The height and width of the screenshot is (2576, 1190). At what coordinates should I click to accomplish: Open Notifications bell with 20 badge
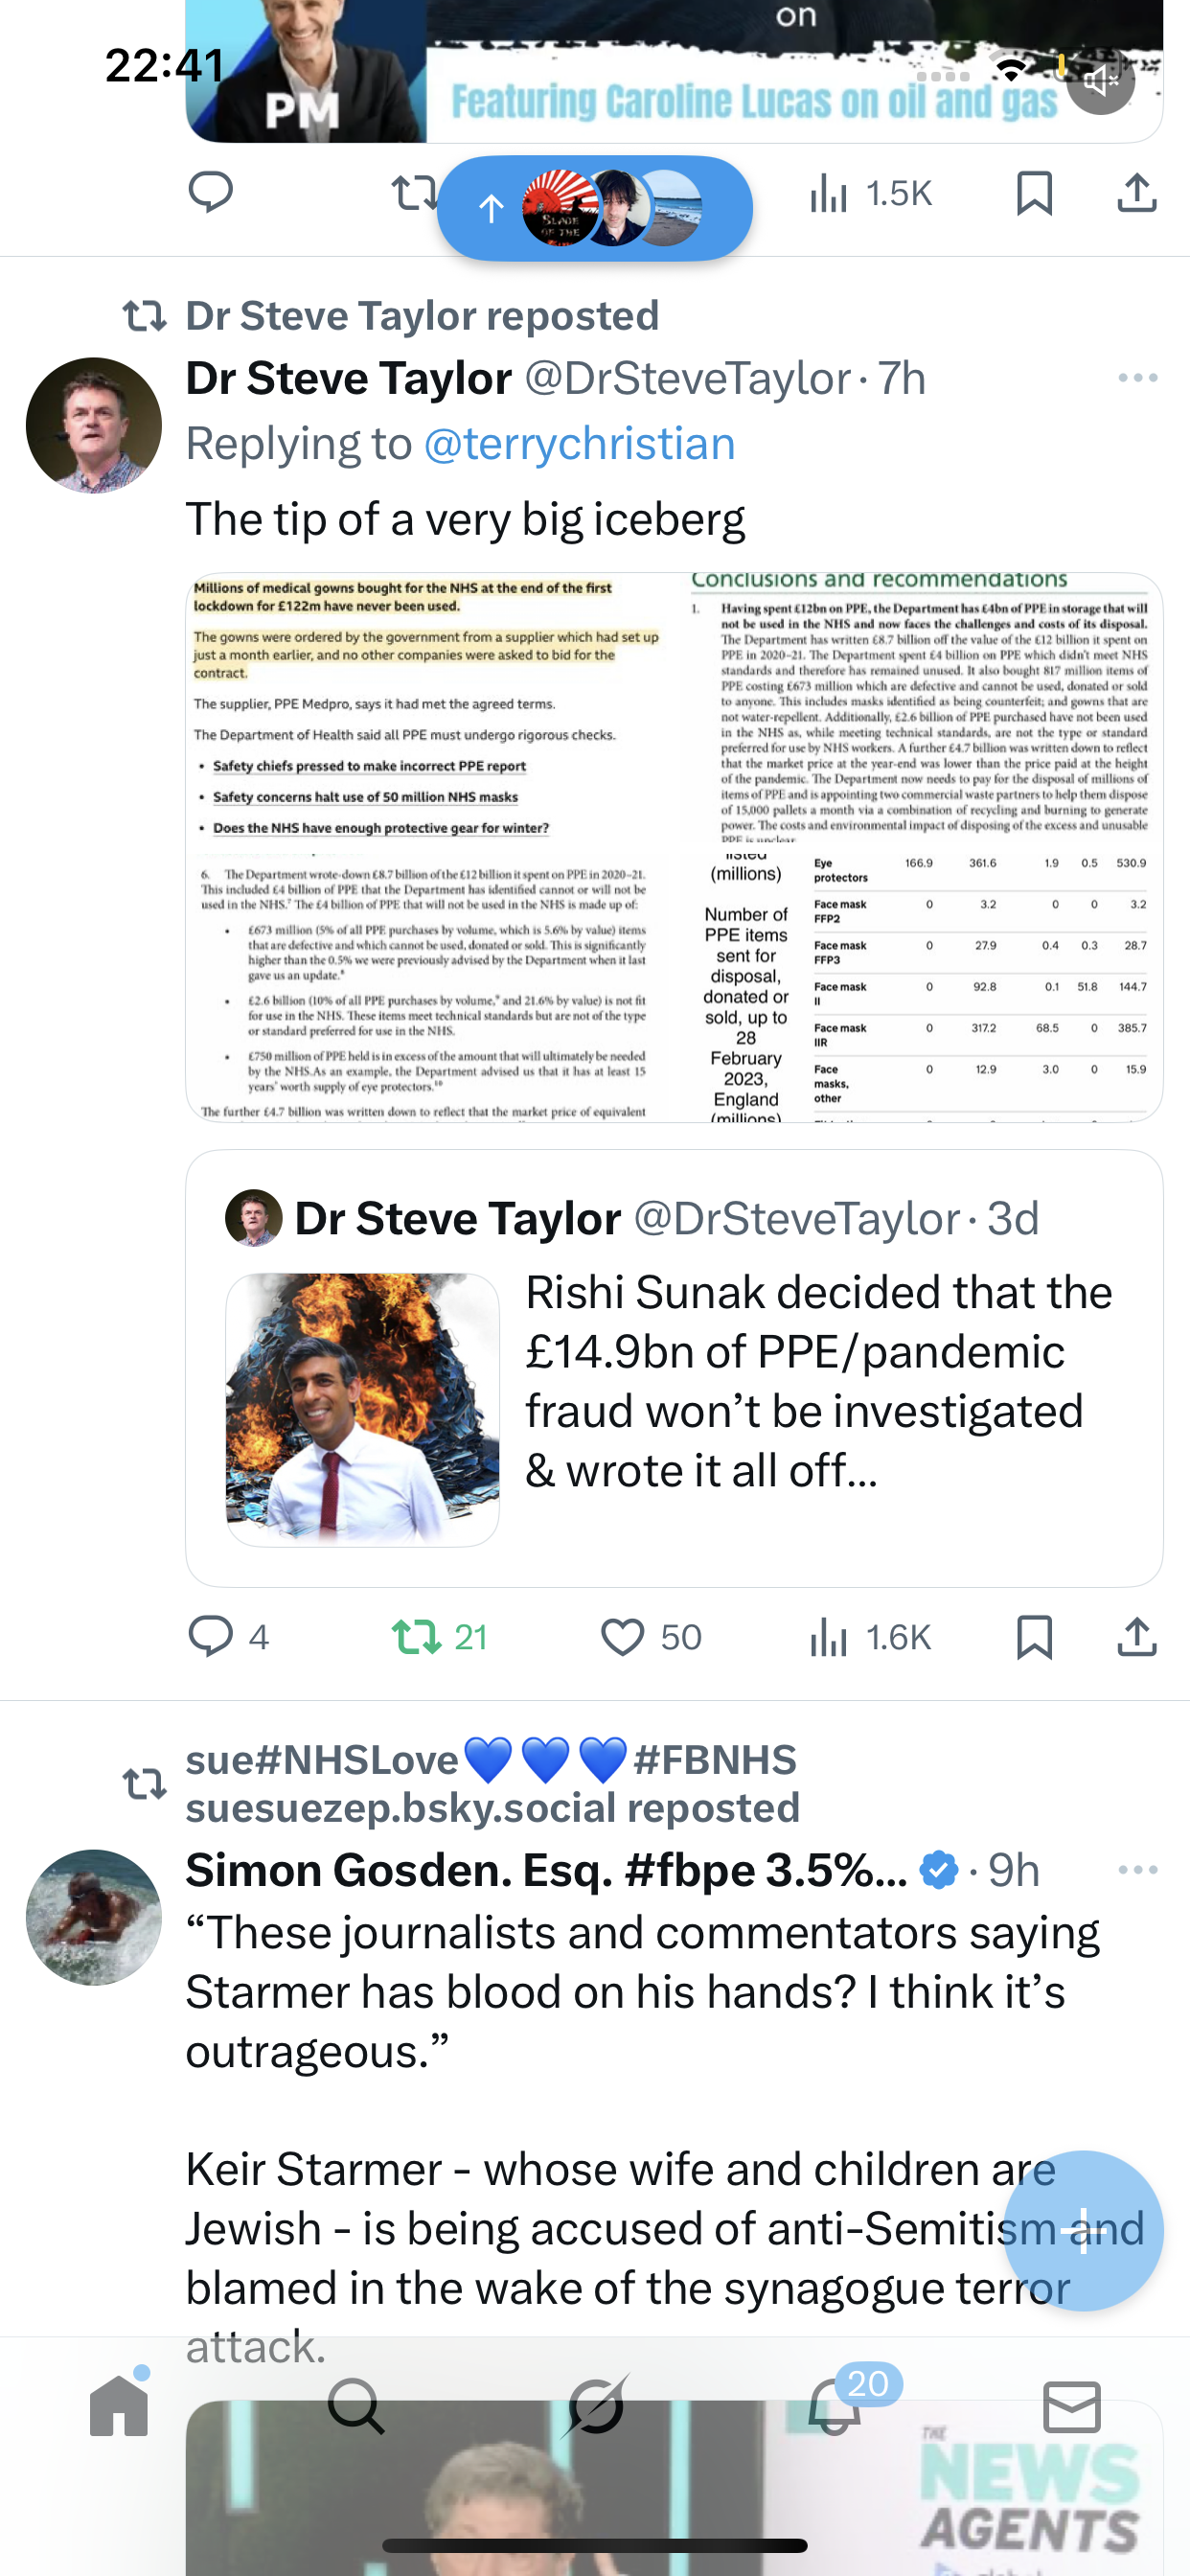pos(835,2405)
